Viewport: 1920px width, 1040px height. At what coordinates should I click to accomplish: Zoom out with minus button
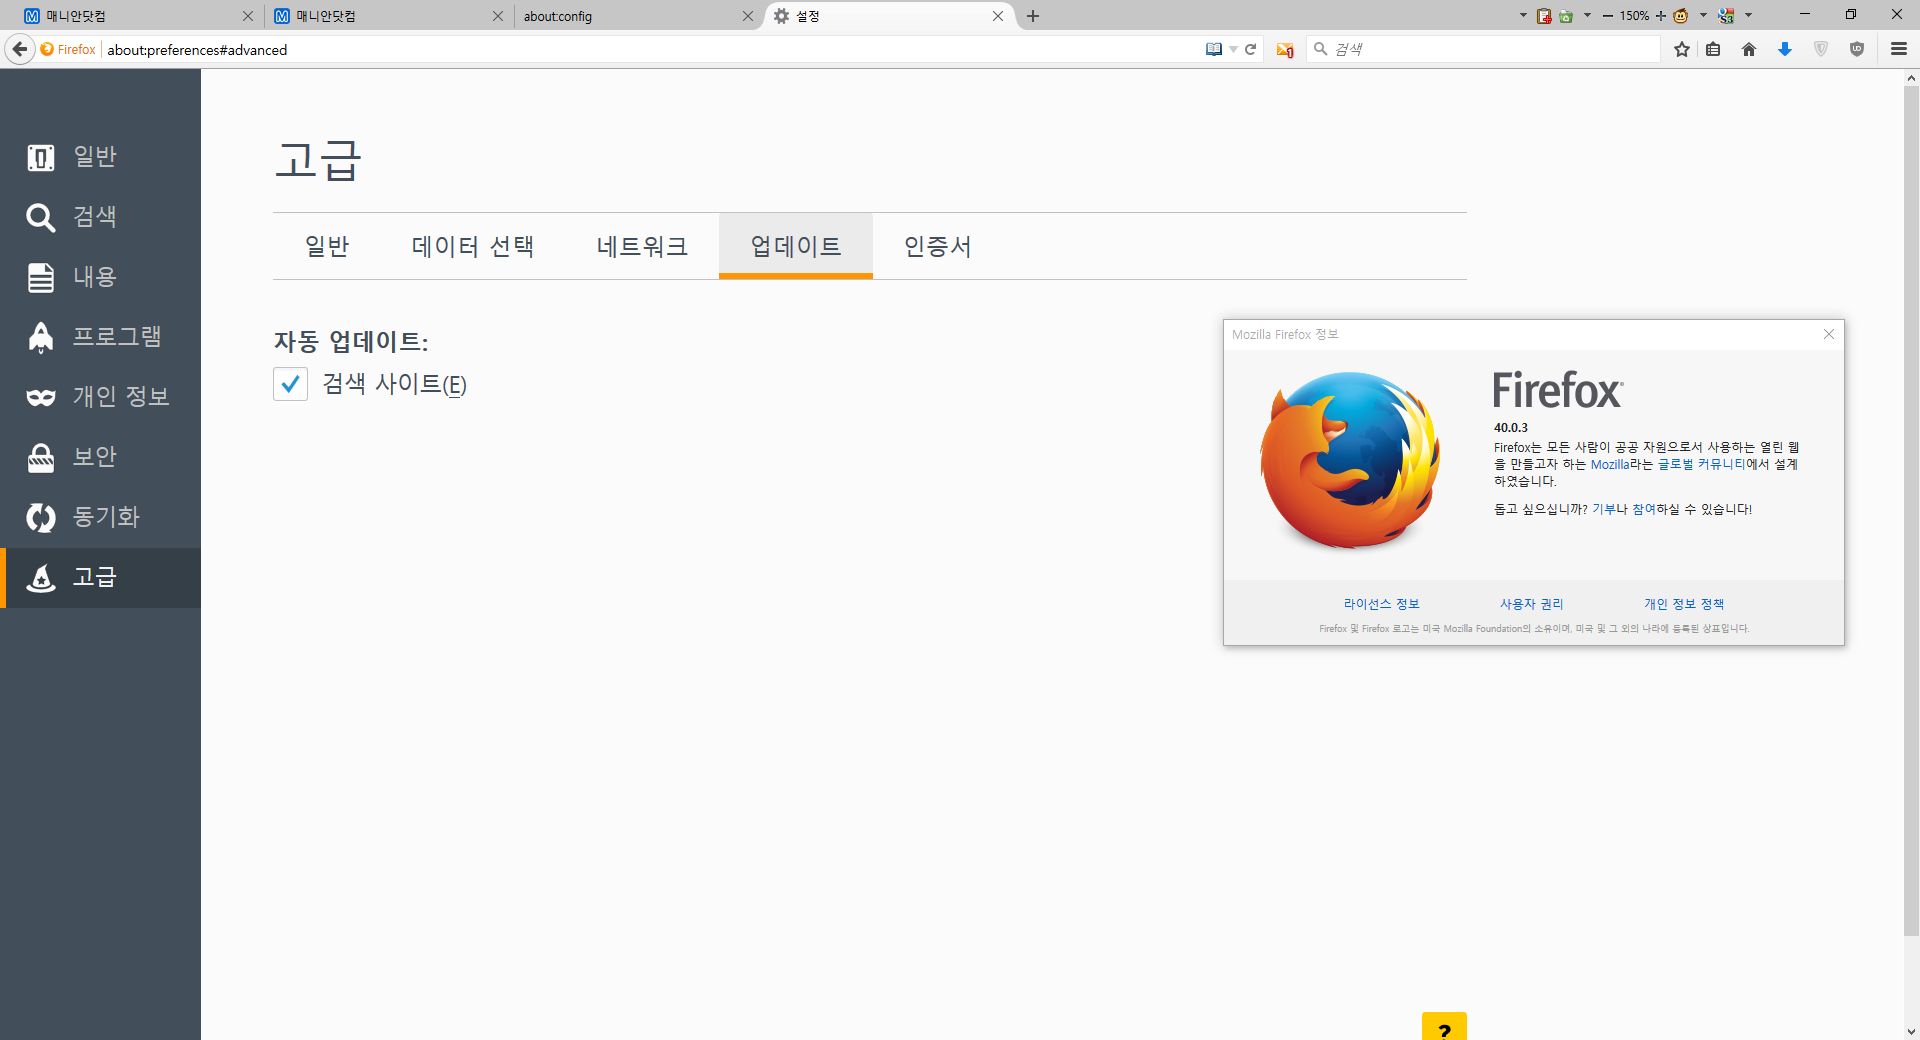(1607, 16)
